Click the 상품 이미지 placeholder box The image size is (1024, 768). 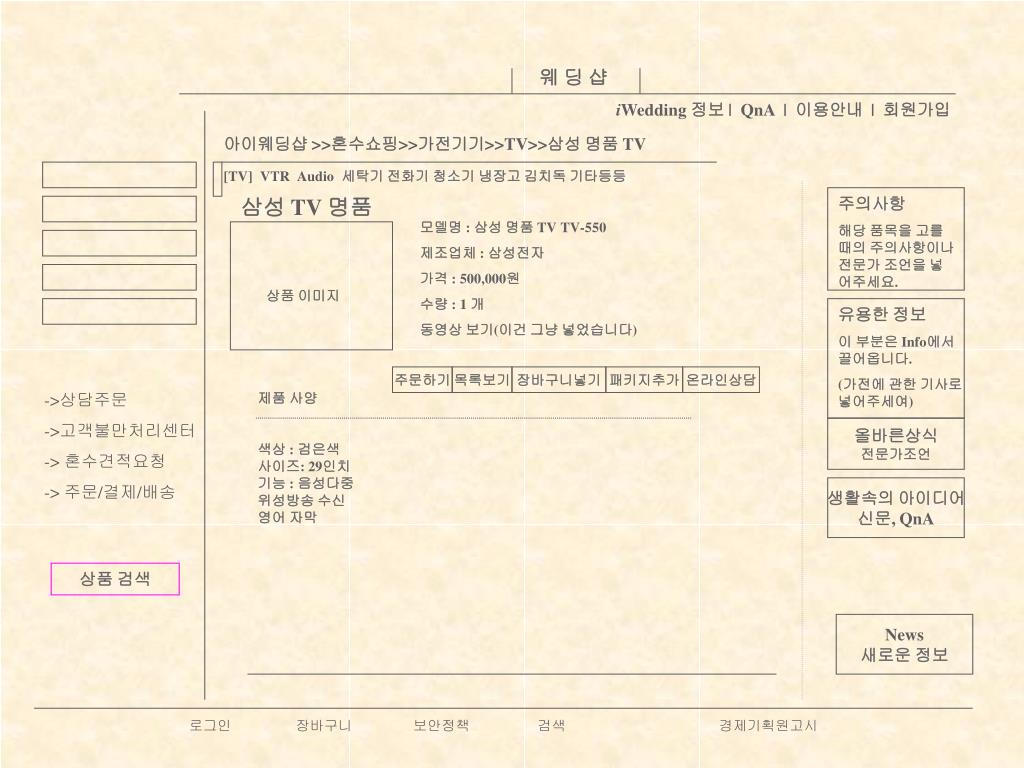click(312, 286)
